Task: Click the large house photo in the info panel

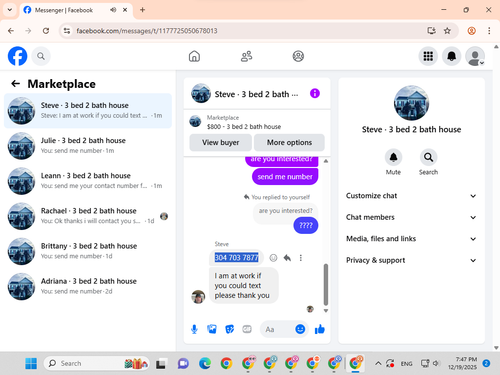Action: point(411,103)
